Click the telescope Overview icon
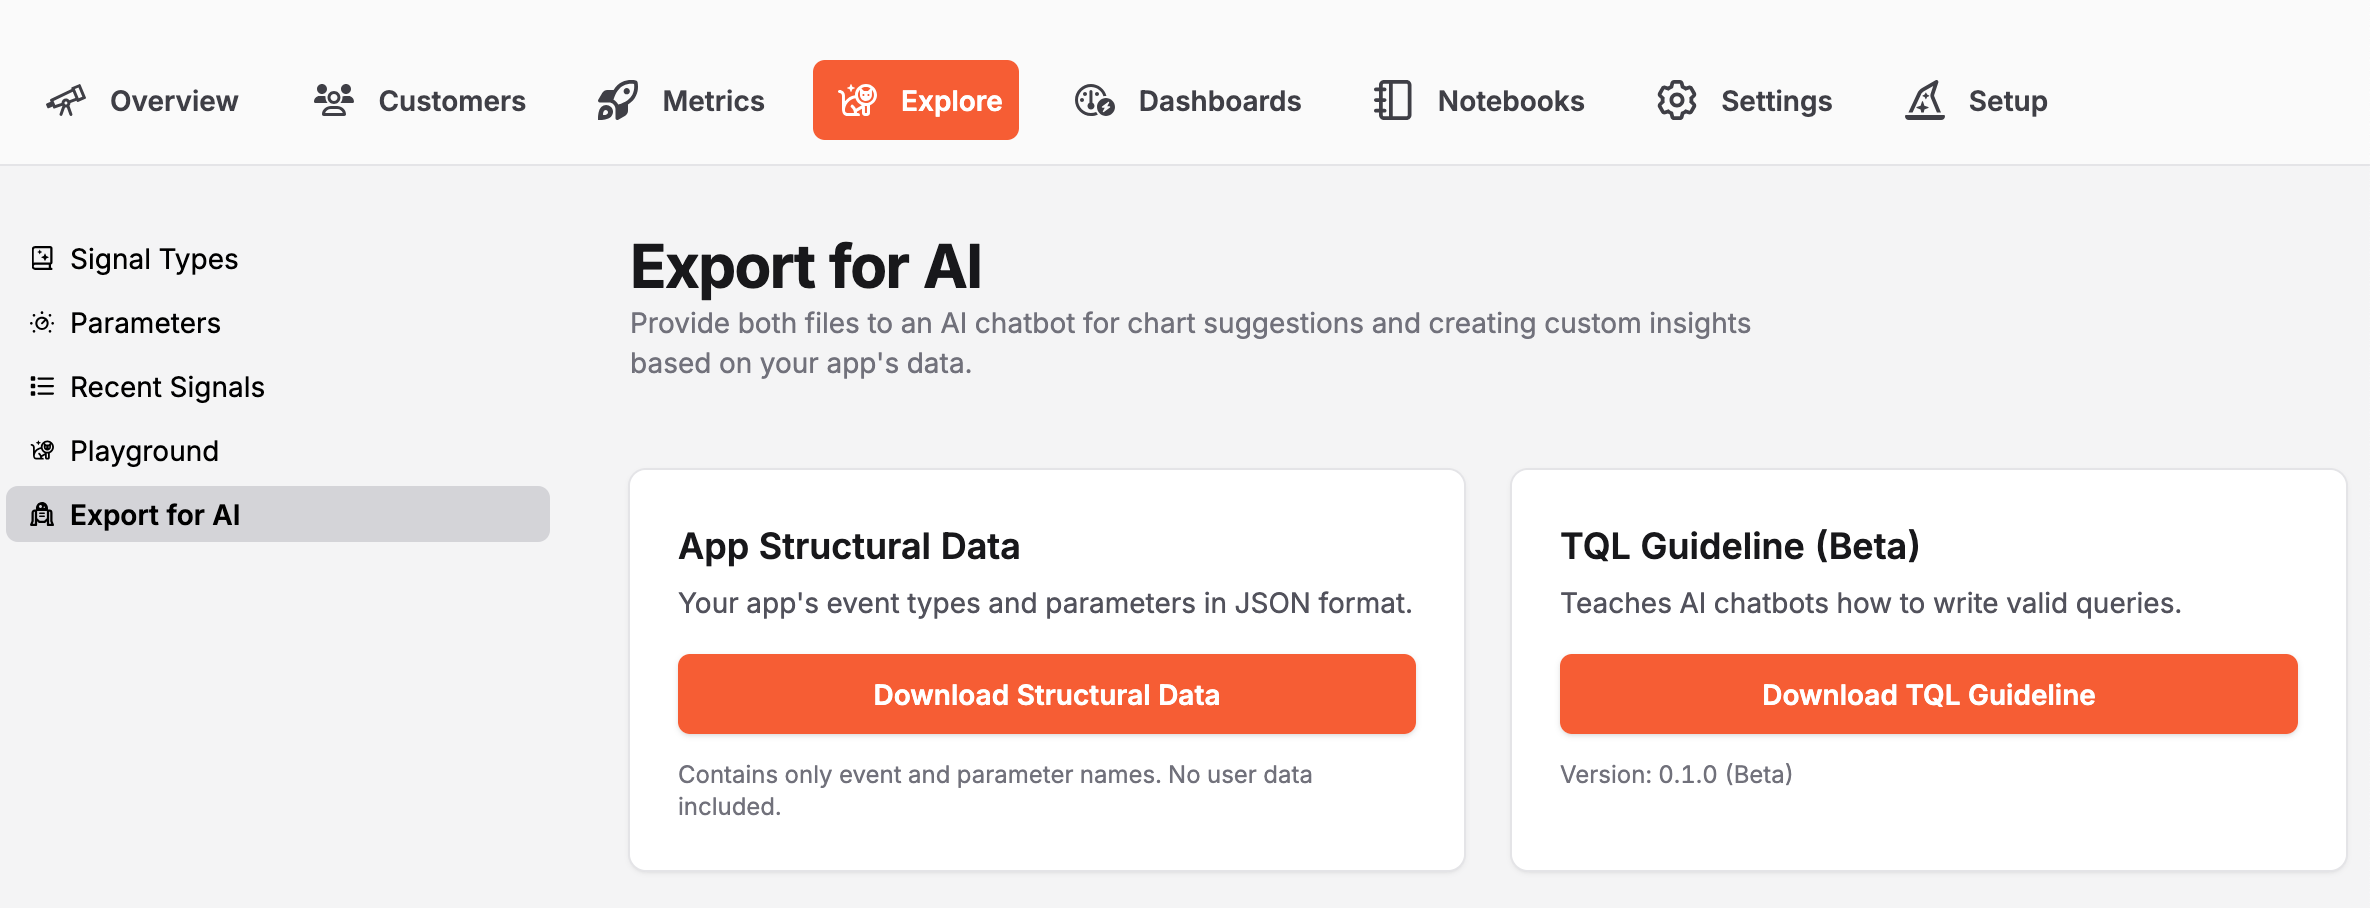The height and width of the screenshot is (908, 2370). (66, 99)
